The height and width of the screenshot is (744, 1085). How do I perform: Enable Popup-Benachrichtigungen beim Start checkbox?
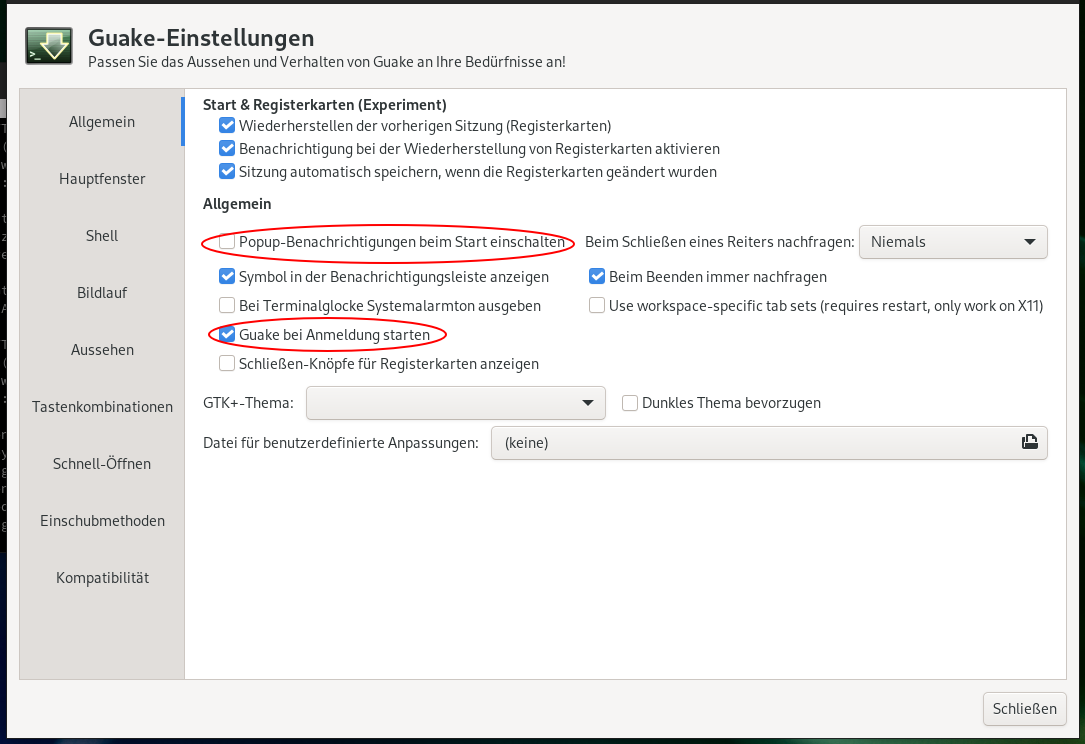coord(227,242)
